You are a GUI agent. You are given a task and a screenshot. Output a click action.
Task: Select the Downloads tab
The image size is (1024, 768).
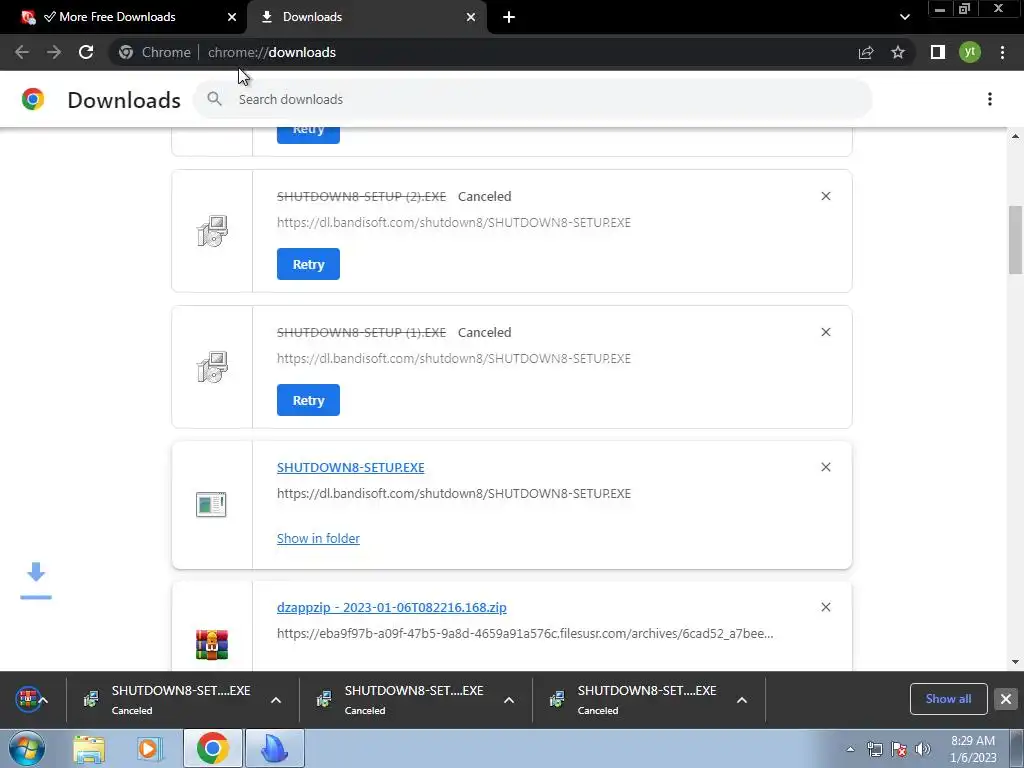tap(369, 17)
